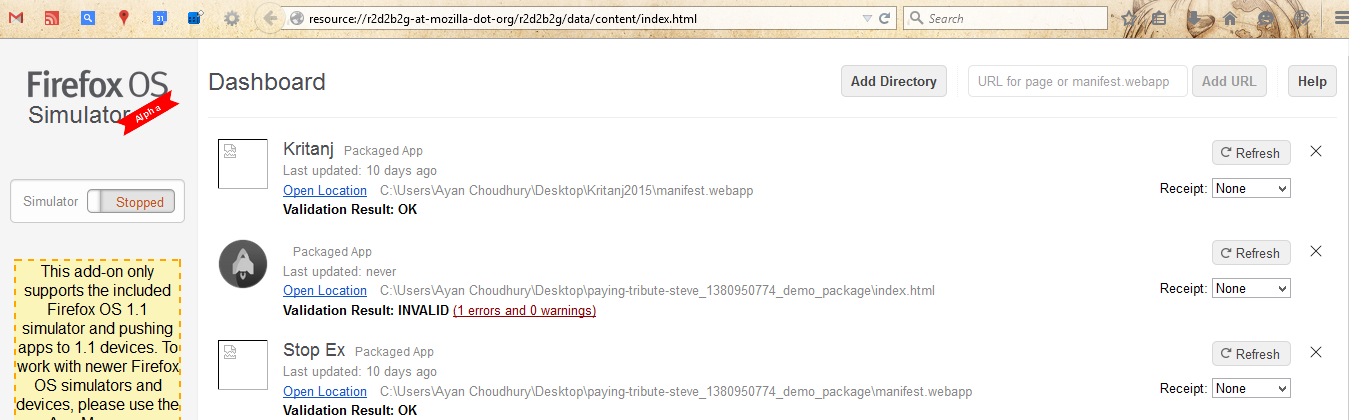Open Location link for Kritanj
The image size is (1349, 420).
pos(325,190)
